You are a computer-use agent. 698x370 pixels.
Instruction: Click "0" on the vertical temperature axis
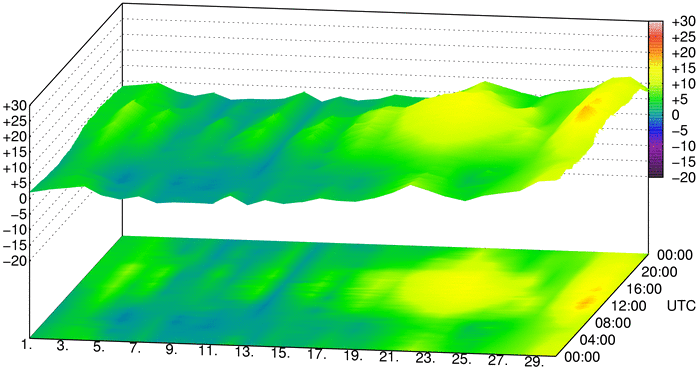click(23, 199)
